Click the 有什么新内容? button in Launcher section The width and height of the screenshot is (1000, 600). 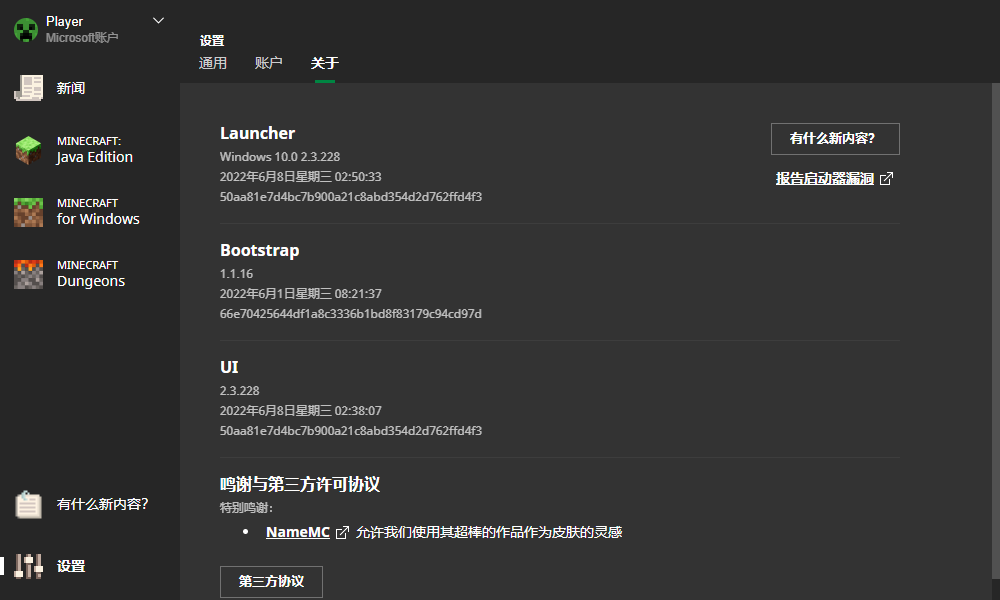(835, 139)
